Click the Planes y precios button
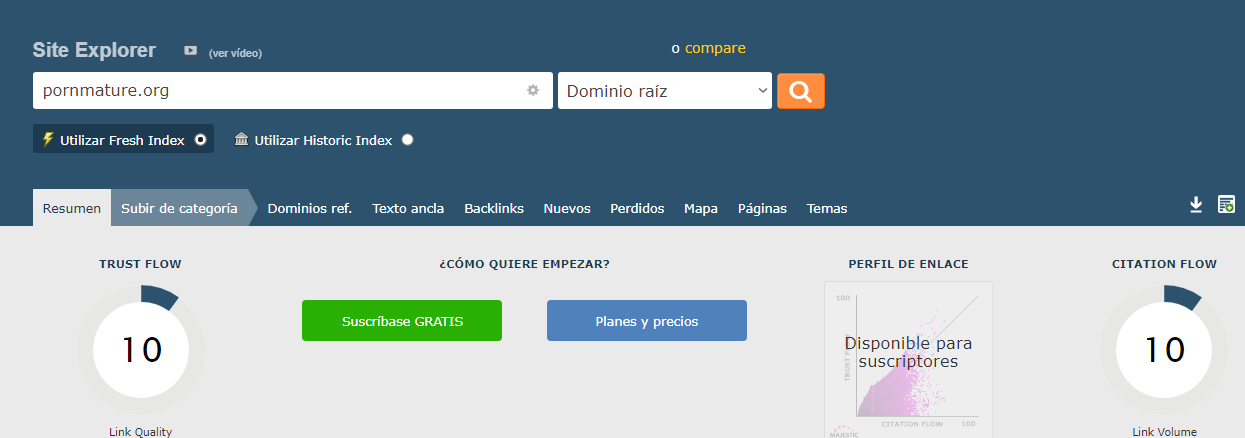Viewport: 1245px width, 438px height. click(647, 321)
